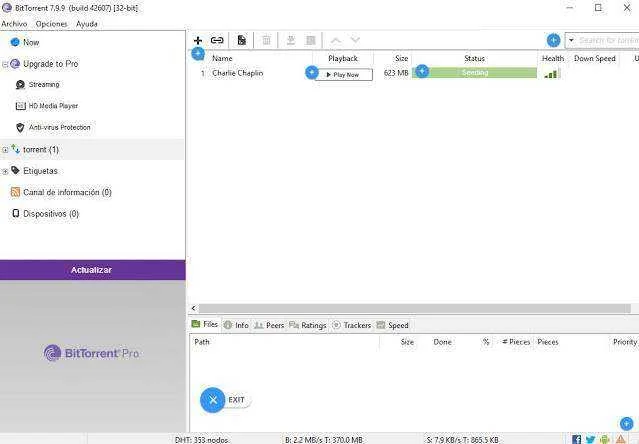Screen dimensions: 639x444
Task: Click the 623 MB size cell
Action: coord(396,73)
